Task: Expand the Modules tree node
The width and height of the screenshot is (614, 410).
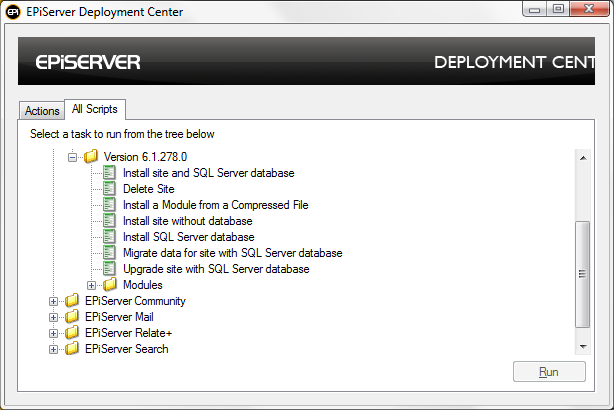Action: (x=91, y=285)
